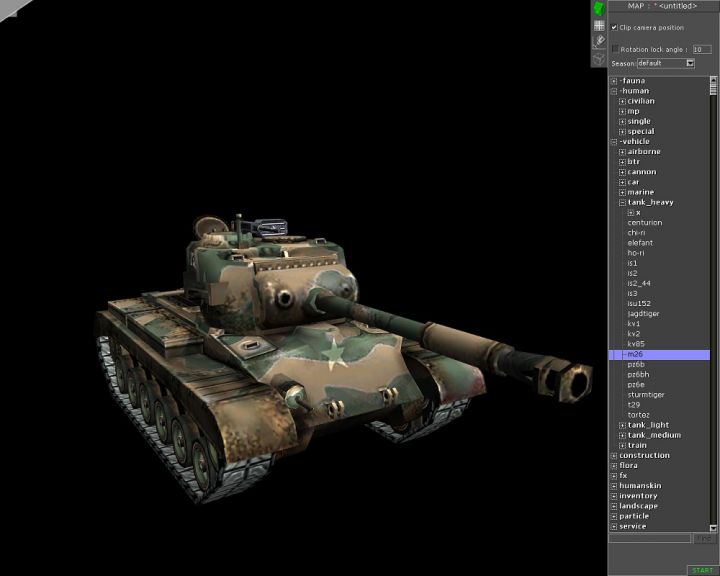Select the centurion tank entry
The image size is (720, 576).
tap(644, 223)
